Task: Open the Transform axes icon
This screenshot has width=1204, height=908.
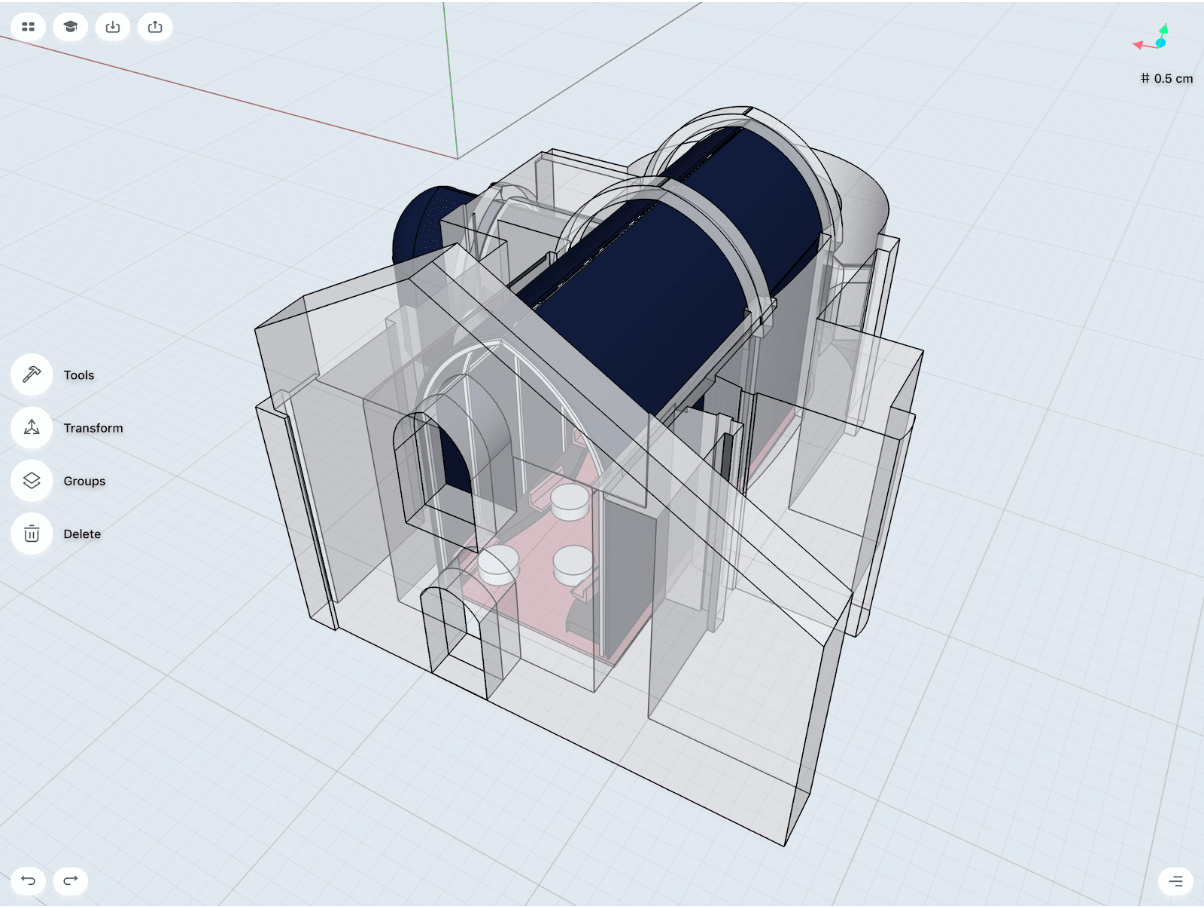Action: [x=31, y=427]
